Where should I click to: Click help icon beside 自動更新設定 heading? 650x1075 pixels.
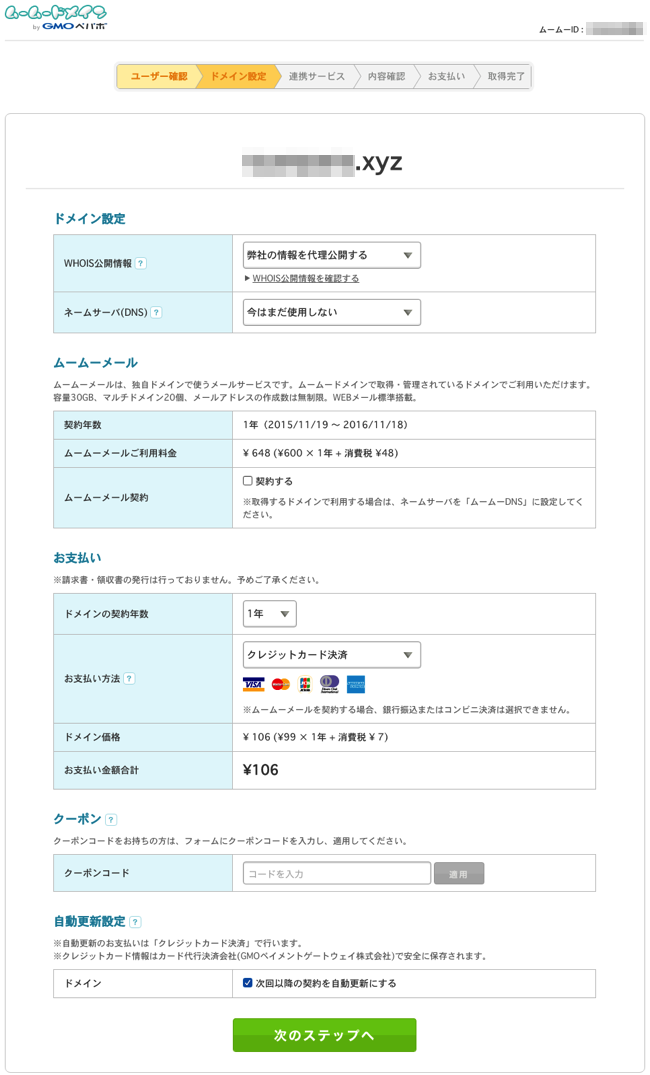(135, 922)
